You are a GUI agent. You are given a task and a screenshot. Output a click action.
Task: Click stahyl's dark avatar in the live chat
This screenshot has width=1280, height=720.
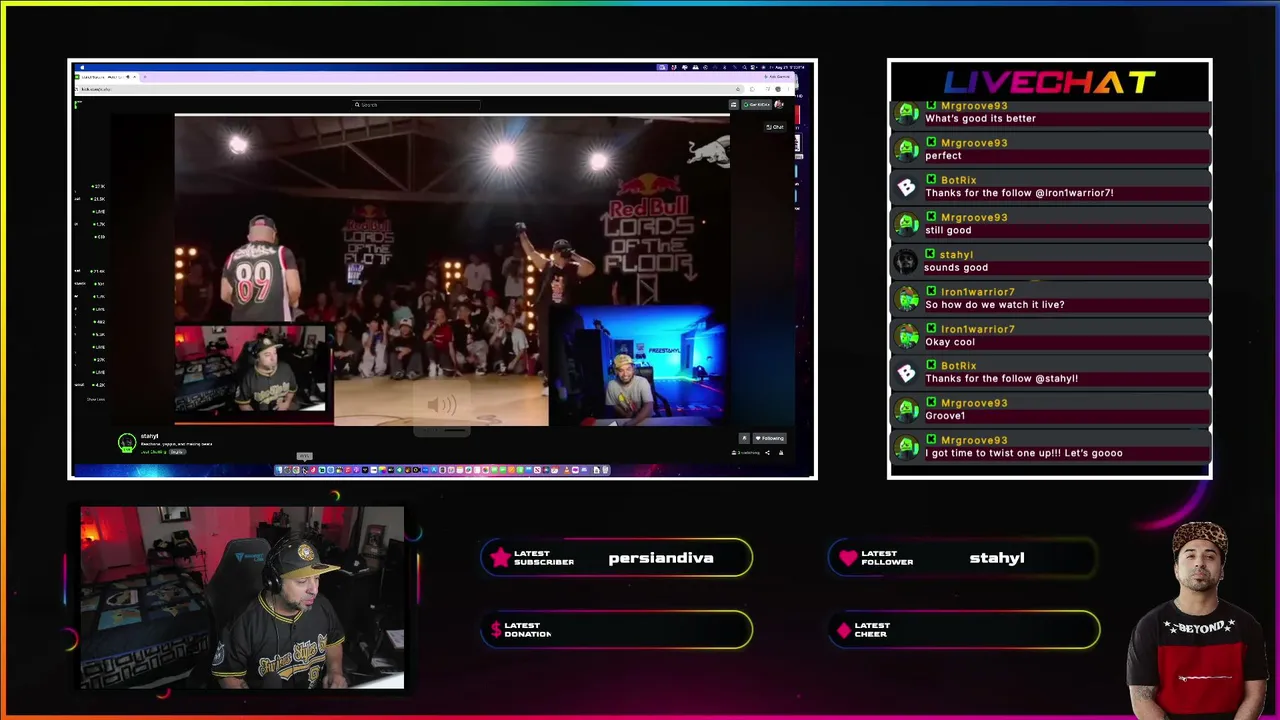point(906,261)
